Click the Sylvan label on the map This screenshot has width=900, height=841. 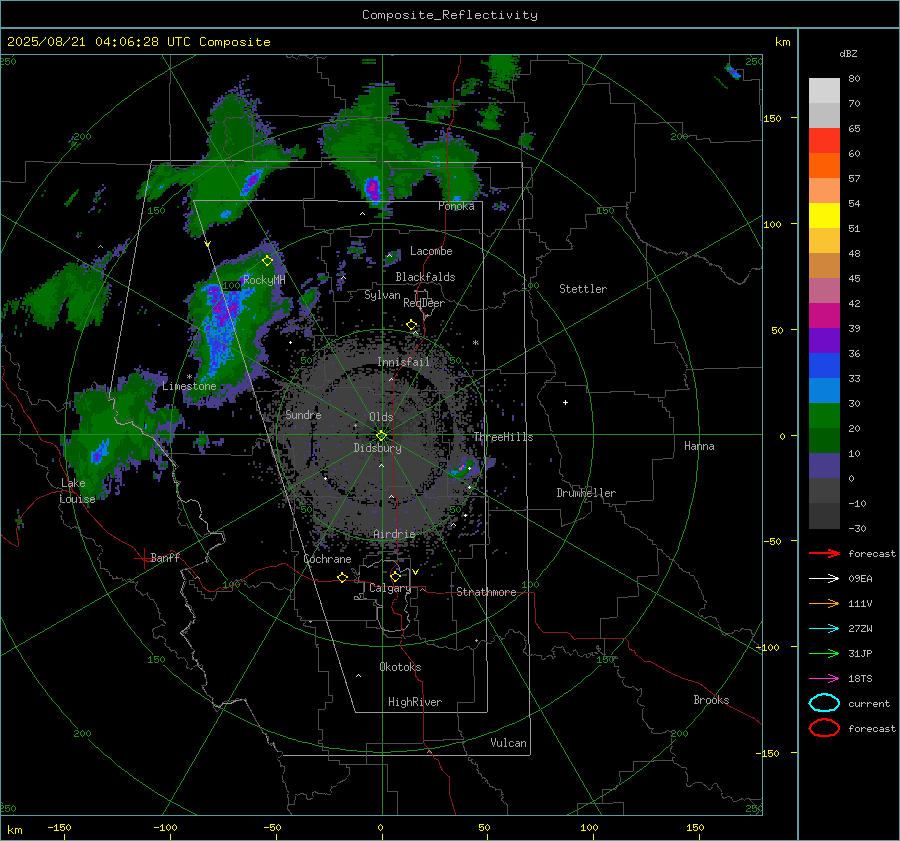(382, 295)
